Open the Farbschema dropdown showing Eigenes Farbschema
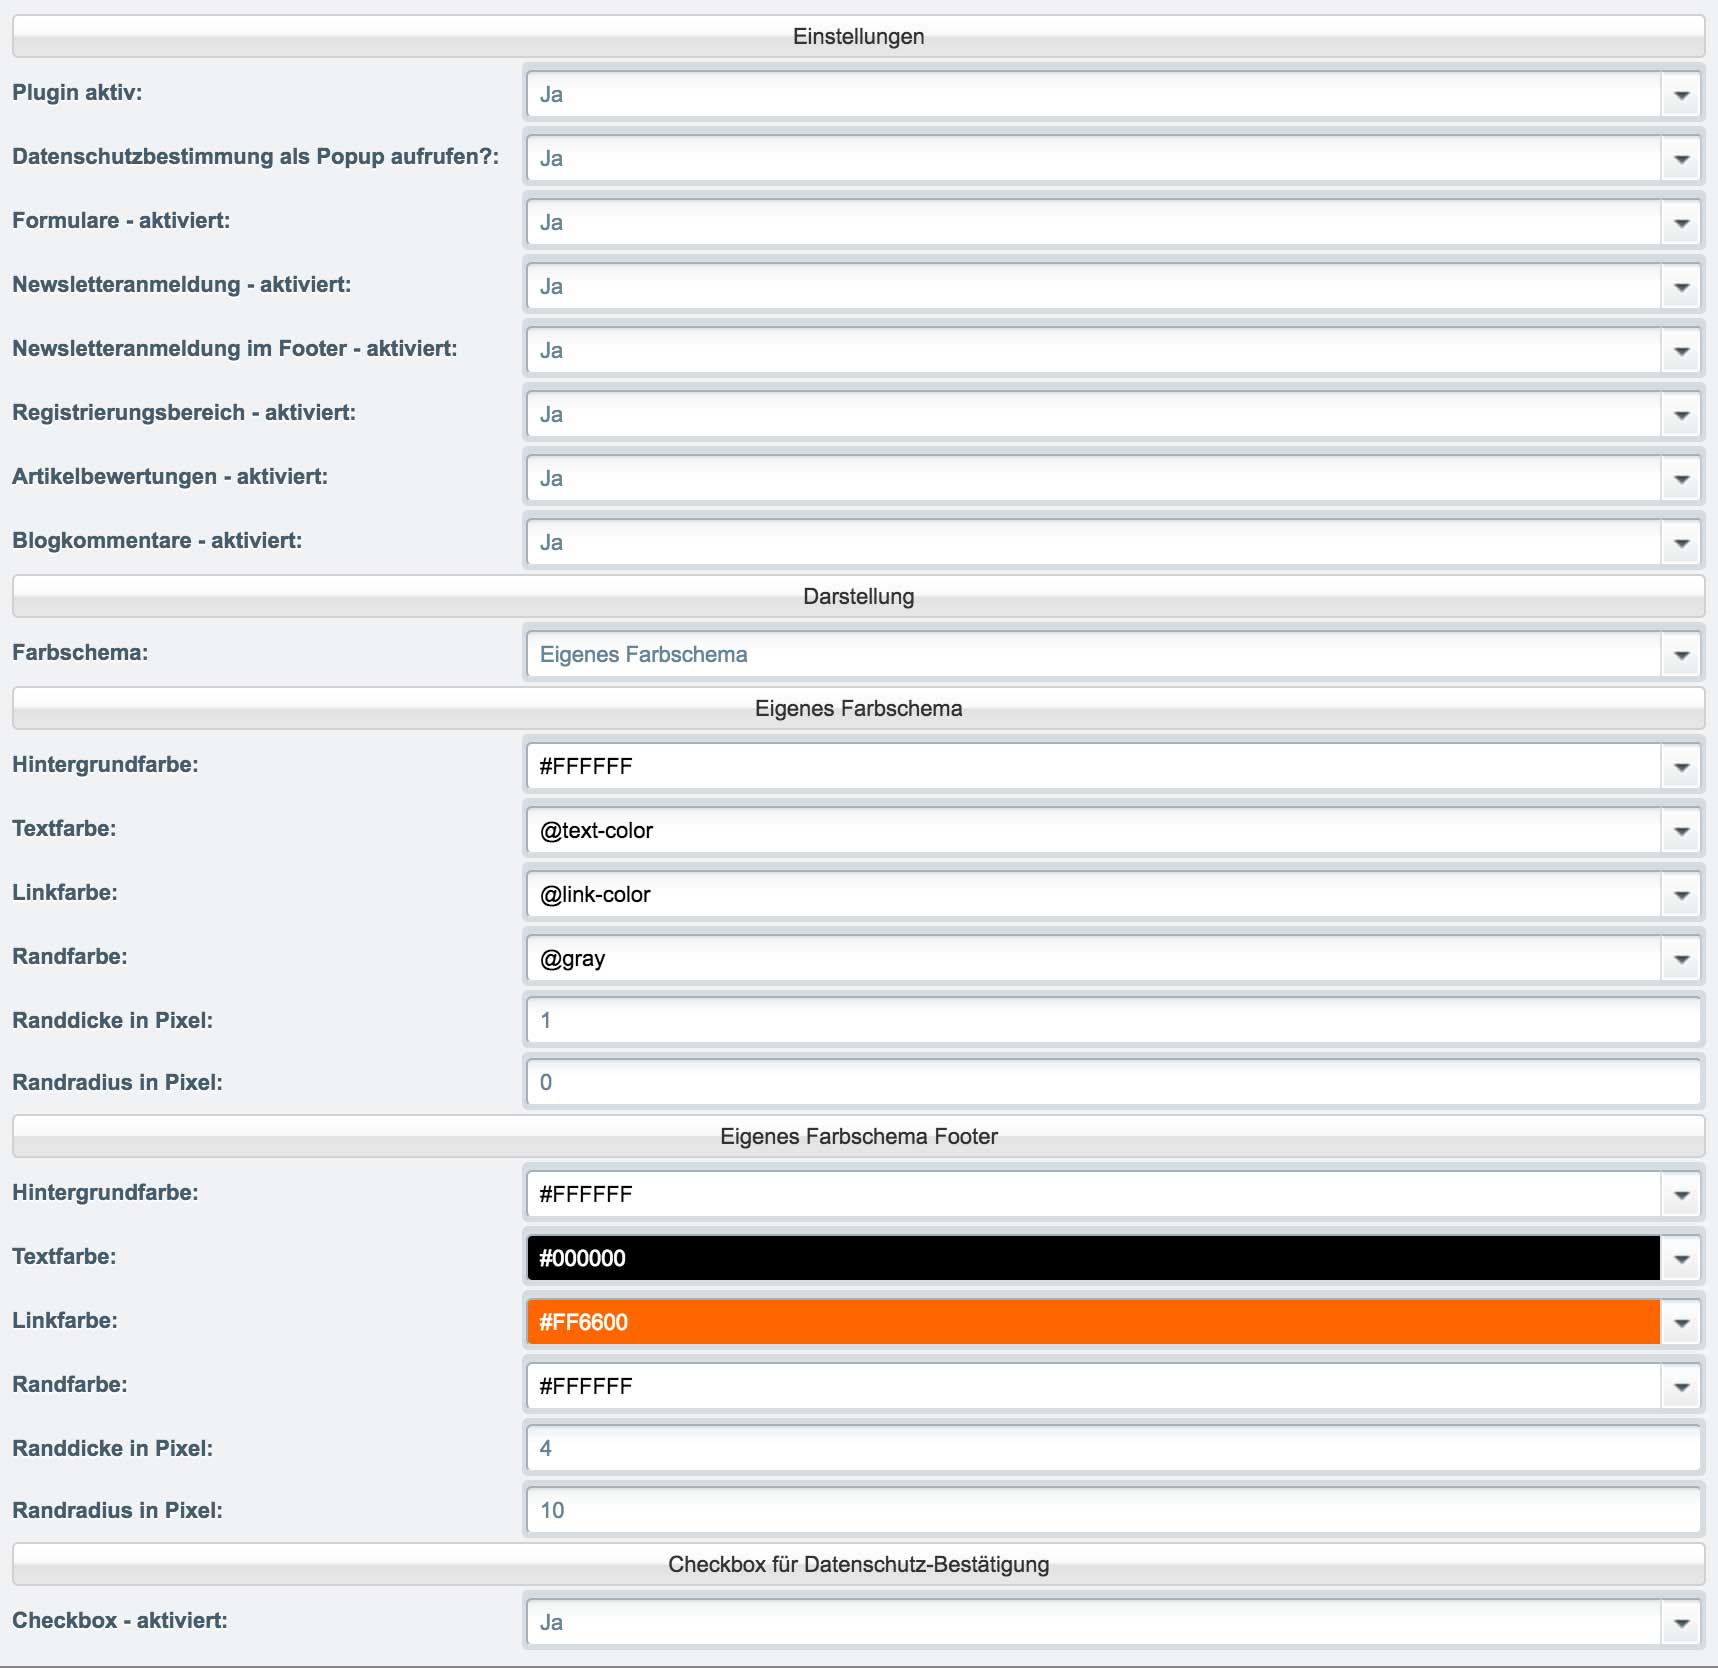The image size is (1718, 1668). (x=1113, y=654)
